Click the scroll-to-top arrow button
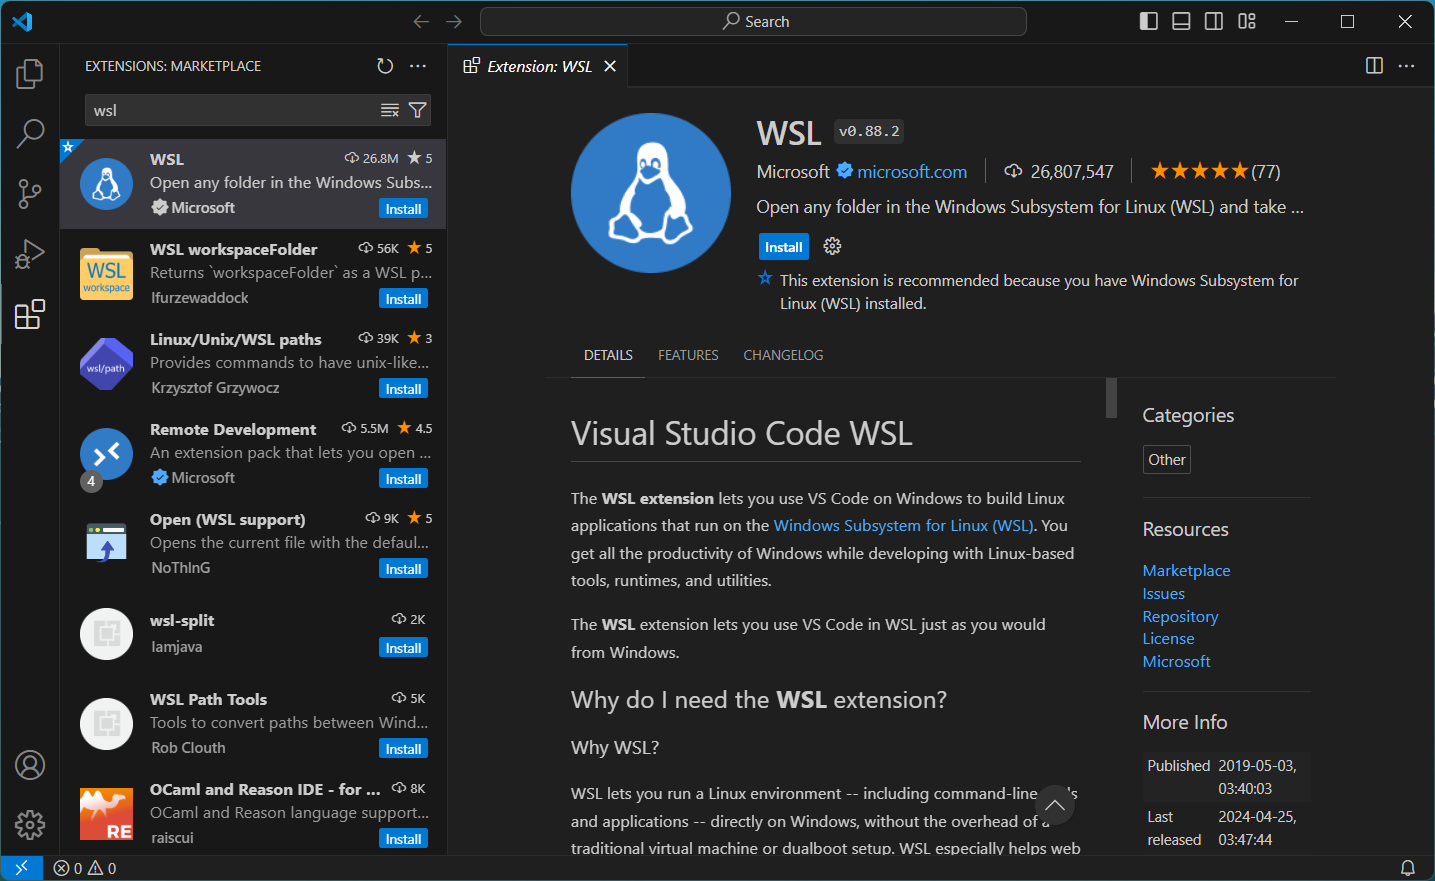The height and width of the screenshot is (881, 1435). click(1054, 805)
